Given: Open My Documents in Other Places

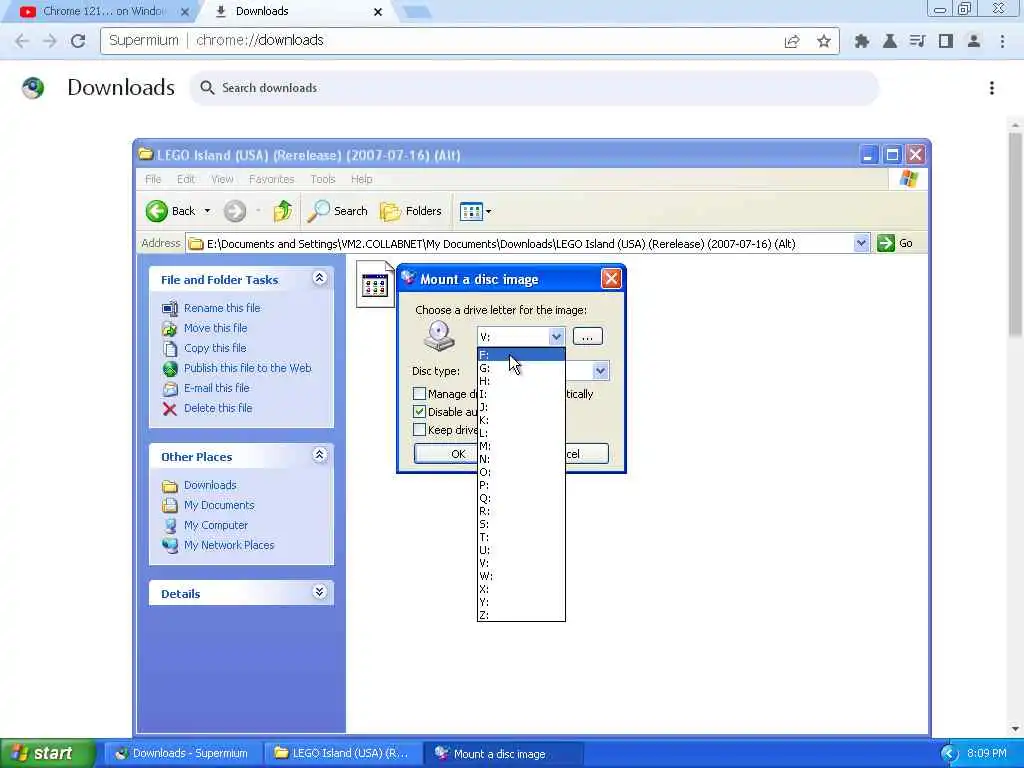Looking at the screenshot, I should (219, 505).
